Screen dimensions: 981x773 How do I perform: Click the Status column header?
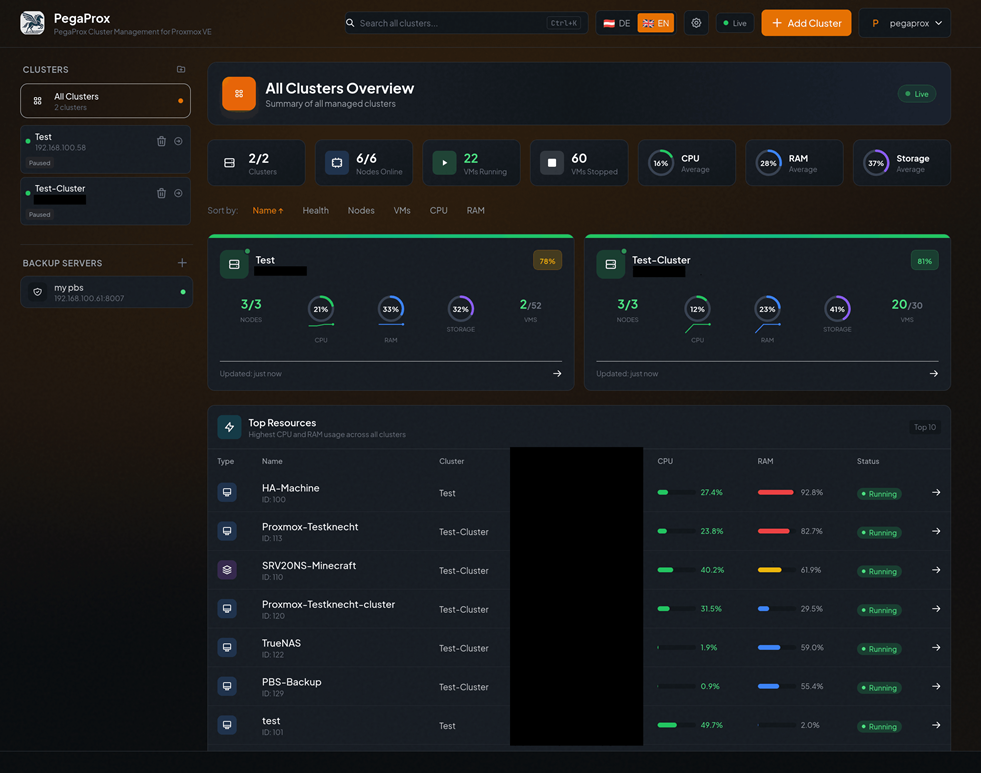click(x=868, y=462)
